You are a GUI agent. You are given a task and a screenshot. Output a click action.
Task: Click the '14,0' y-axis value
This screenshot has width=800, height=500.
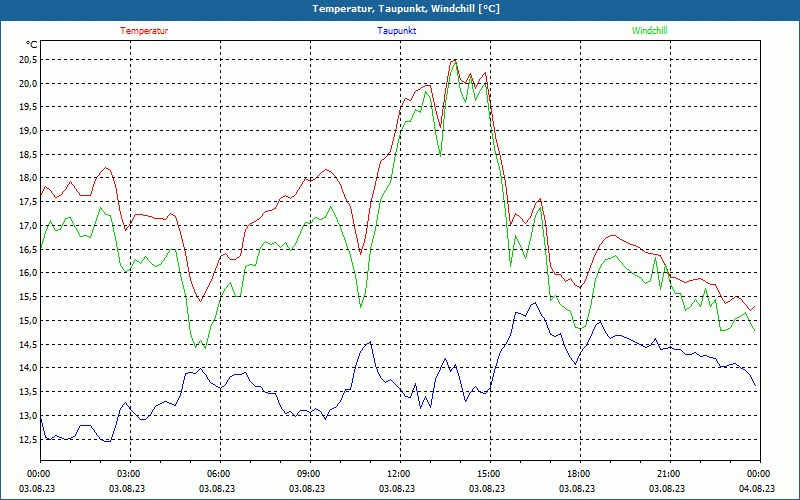pyautogui.click(x=28, y=368)
